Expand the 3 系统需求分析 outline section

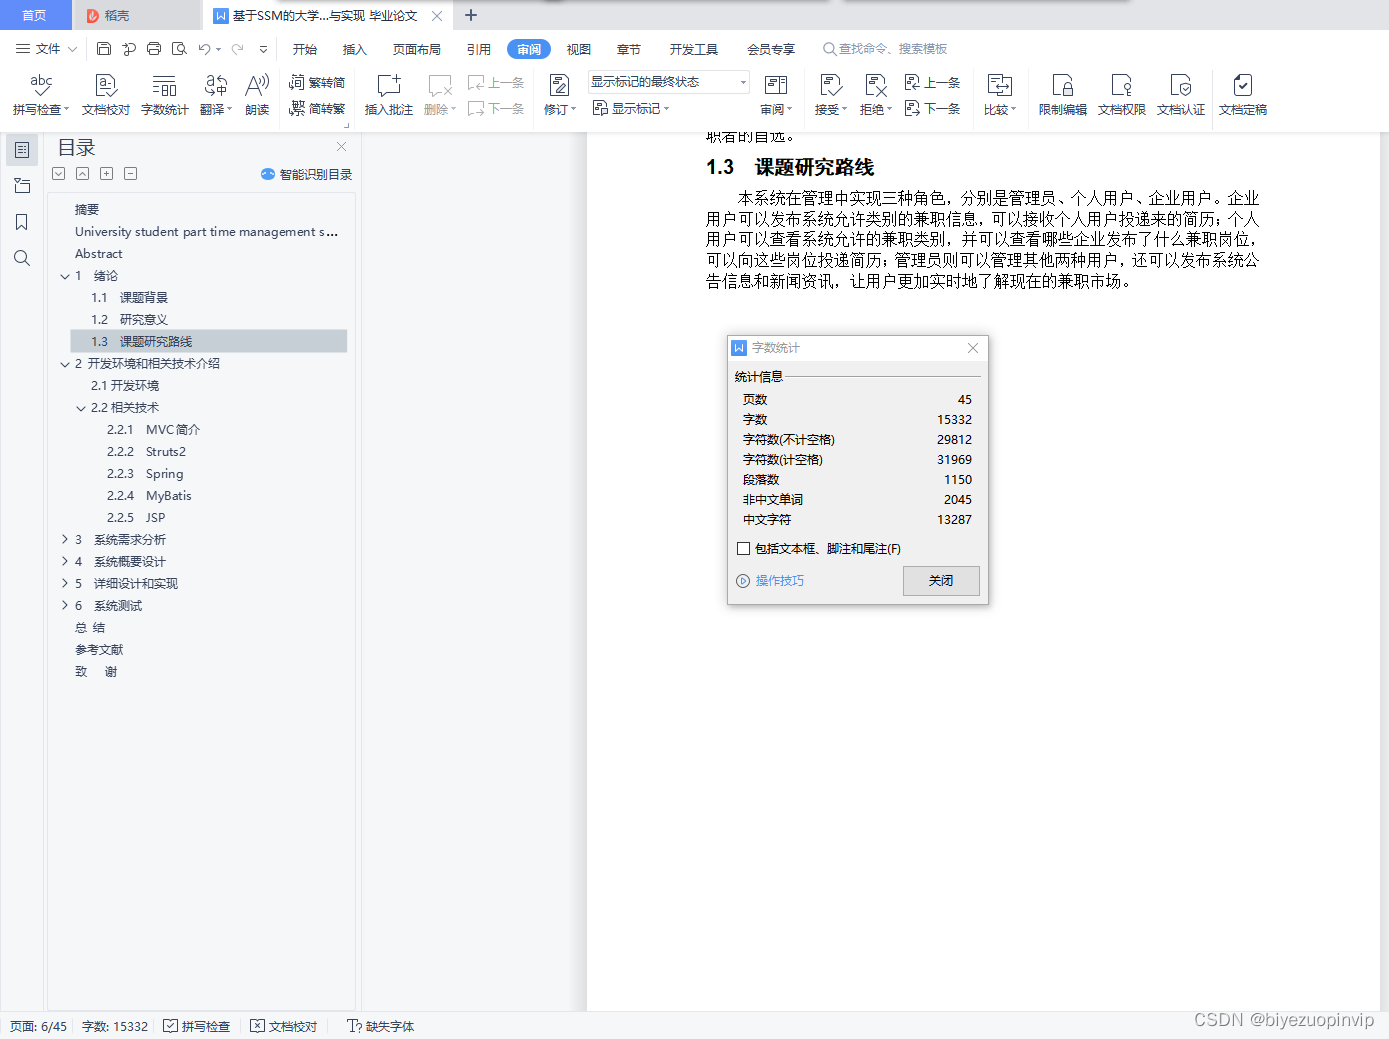pos(65,539)
